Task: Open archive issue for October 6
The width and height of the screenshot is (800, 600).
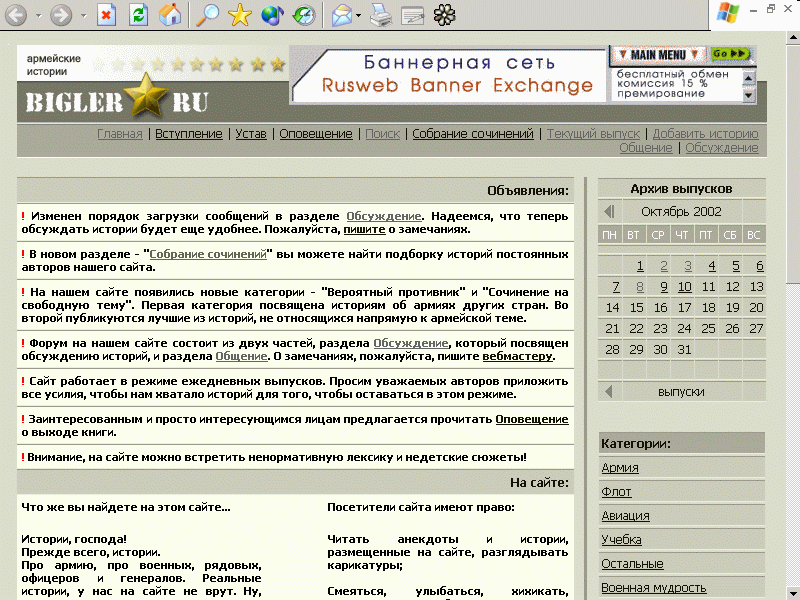Action: pos(760,266)
